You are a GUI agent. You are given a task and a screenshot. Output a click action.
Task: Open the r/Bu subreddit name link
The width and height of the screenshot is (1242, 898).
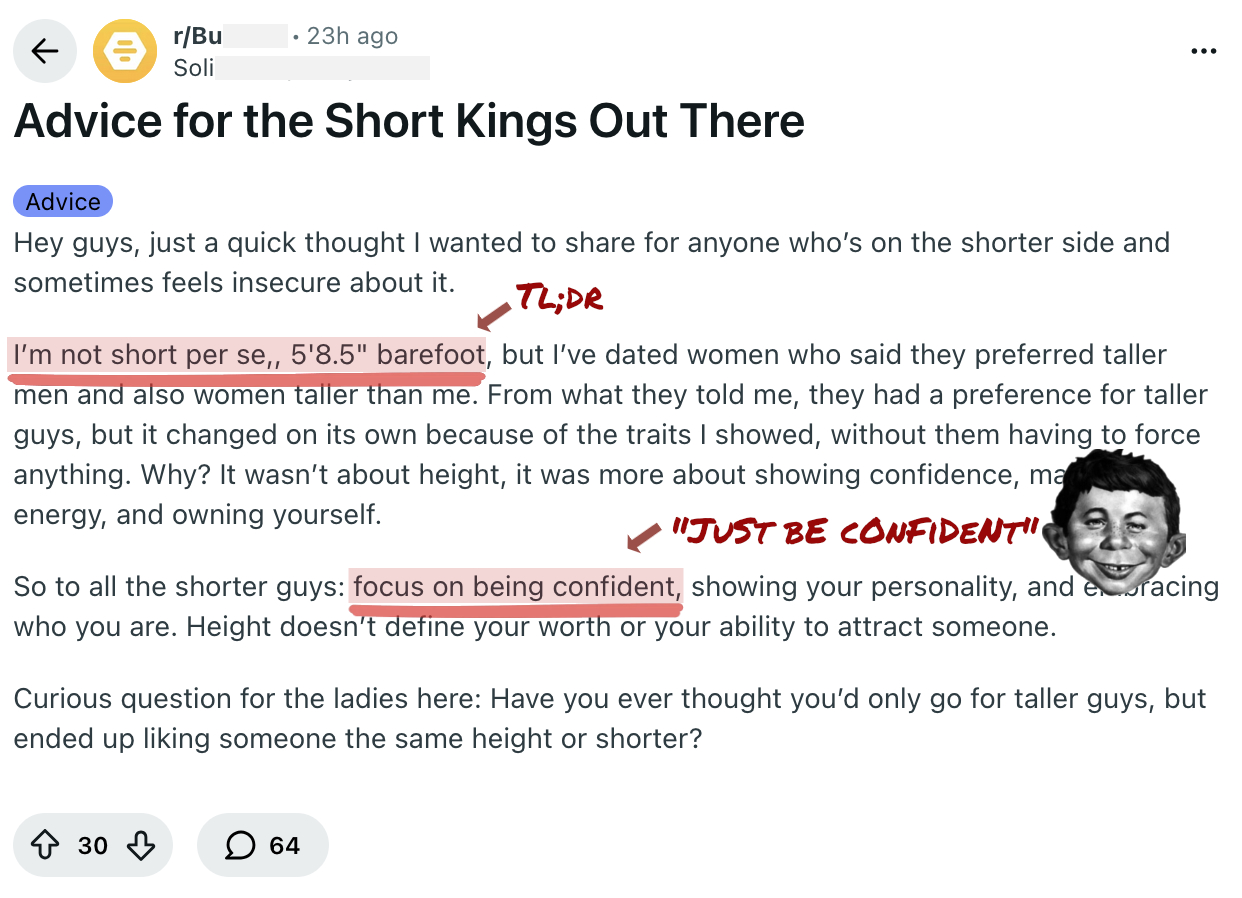click(x=198, y=37)
